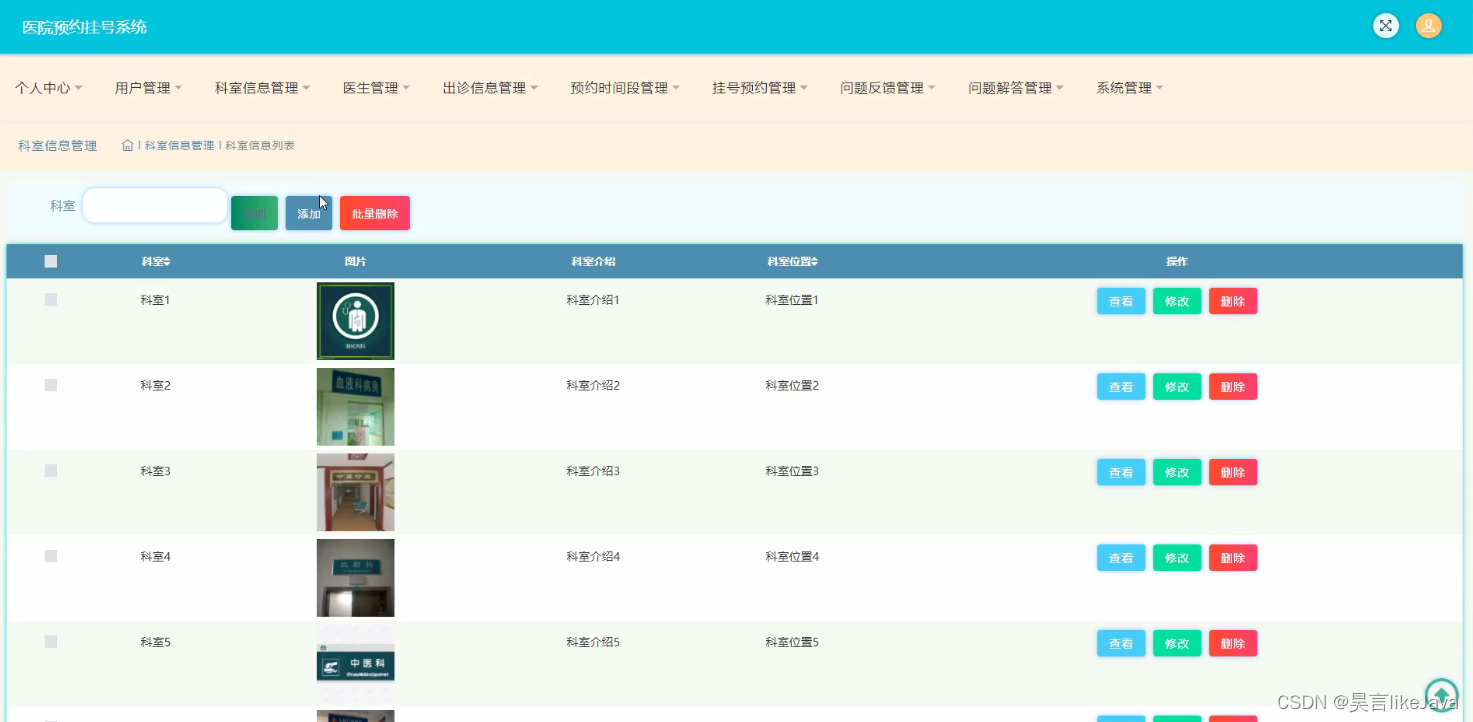The image size is (1473, 722).
Task: Sort by 科室 column arrows
Action: click(167, 262)
